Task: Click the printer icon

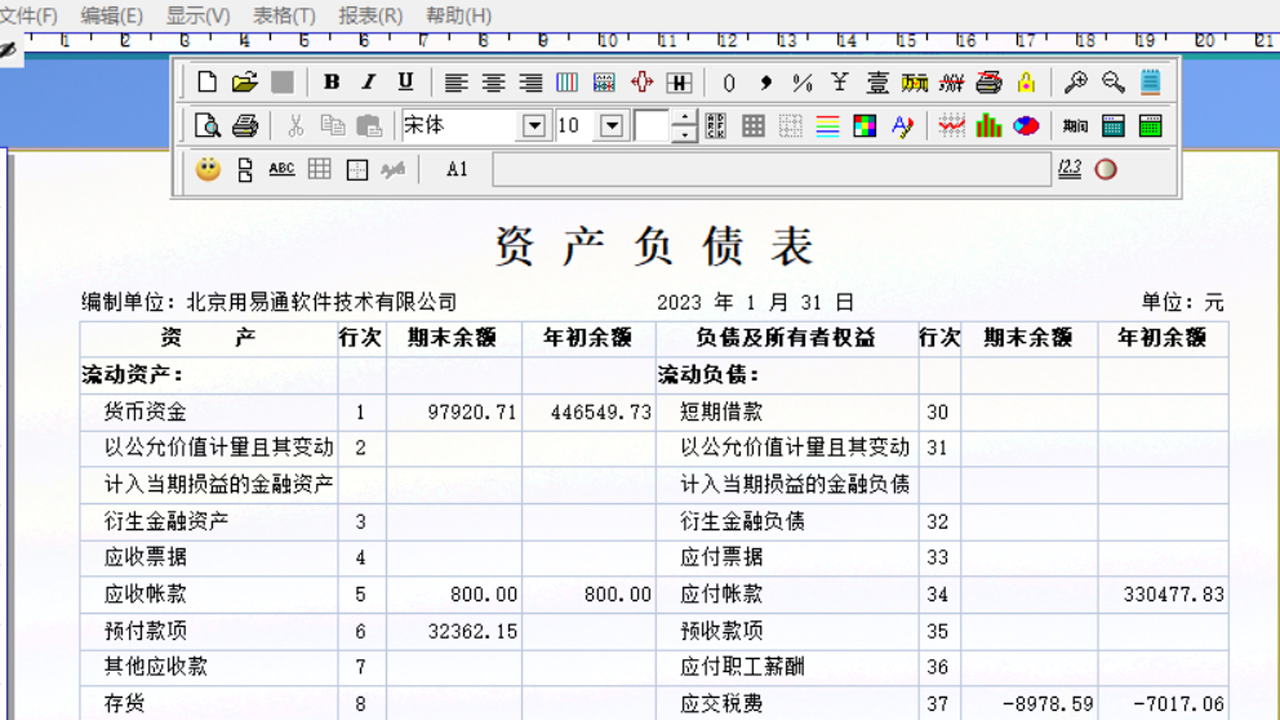Action: tap(245, 127)
